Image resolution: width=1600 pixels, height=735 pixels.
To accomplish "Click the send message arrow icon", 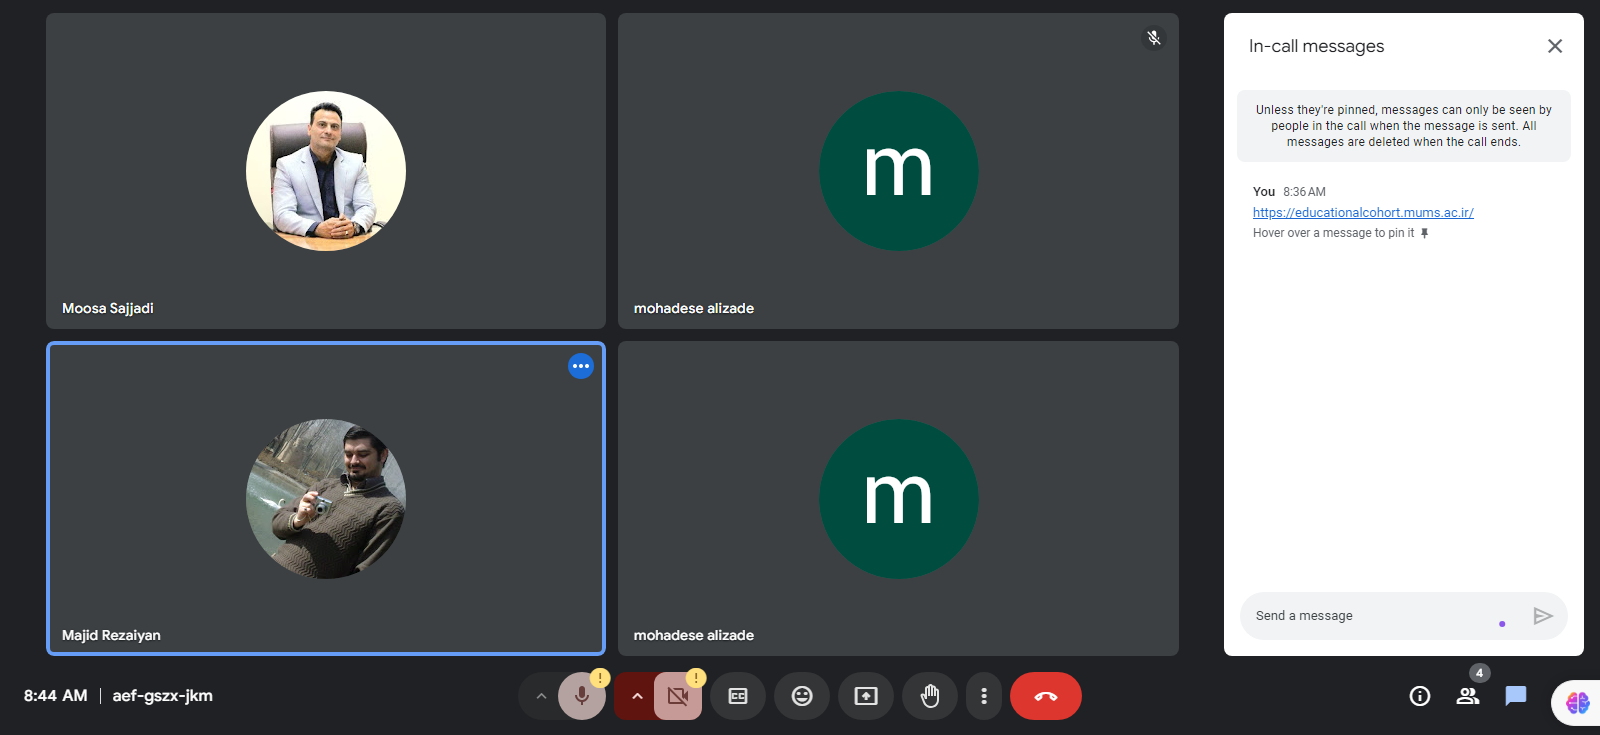I will pyautogui.click(x=1543, y=616).
